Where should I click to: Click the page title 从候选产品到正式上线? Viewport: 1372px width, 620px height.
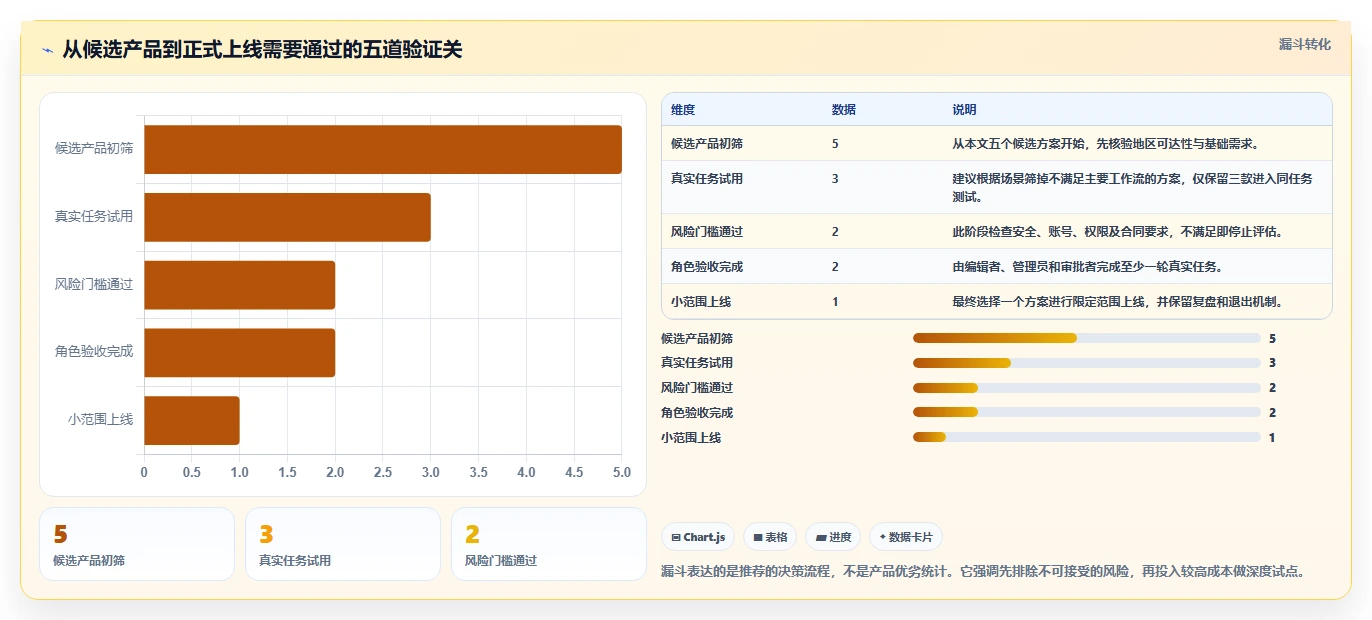262,50
